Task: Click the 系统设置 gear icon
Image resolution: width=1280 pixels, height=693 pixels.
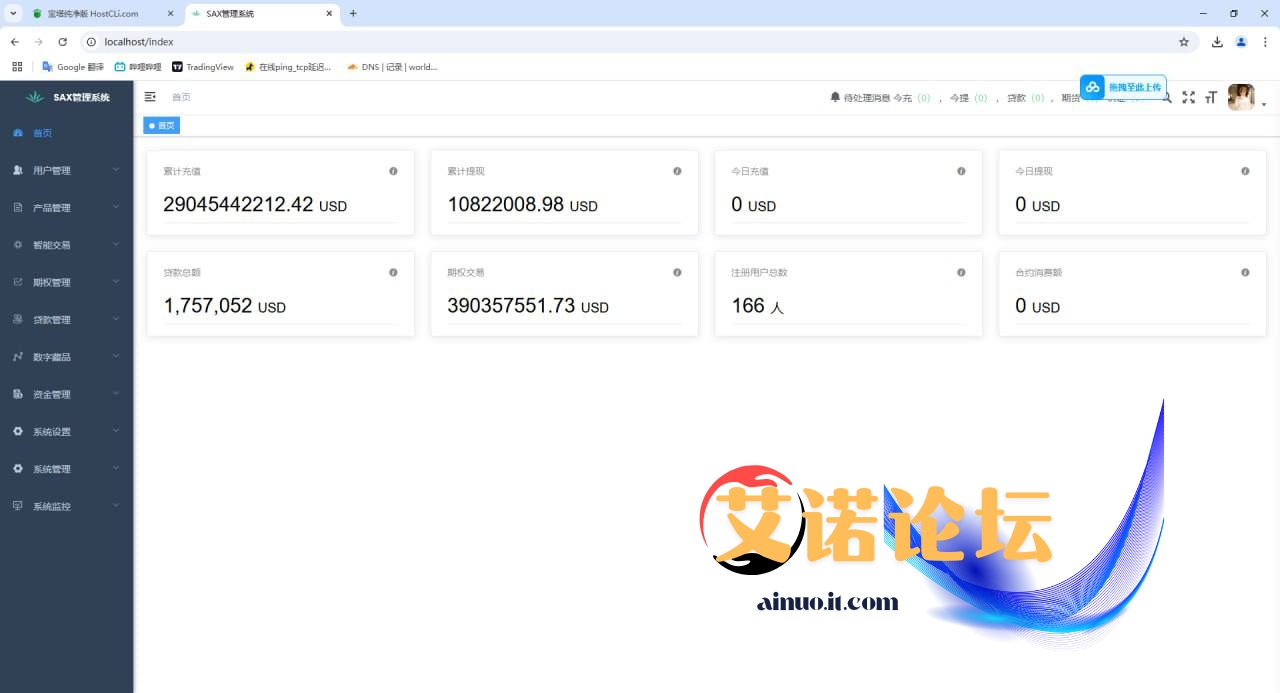Action: click(18, 431)
